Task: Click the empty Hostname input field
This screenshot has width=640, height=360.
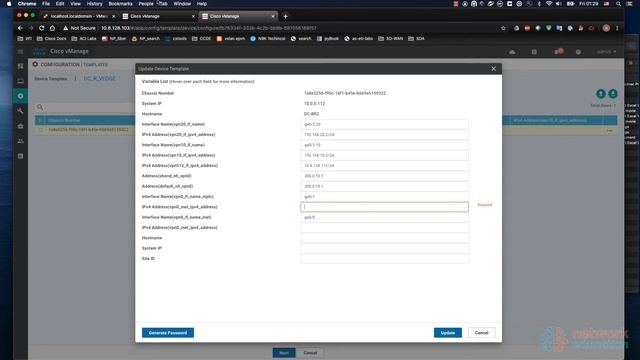Action: (x=384, y=238)
